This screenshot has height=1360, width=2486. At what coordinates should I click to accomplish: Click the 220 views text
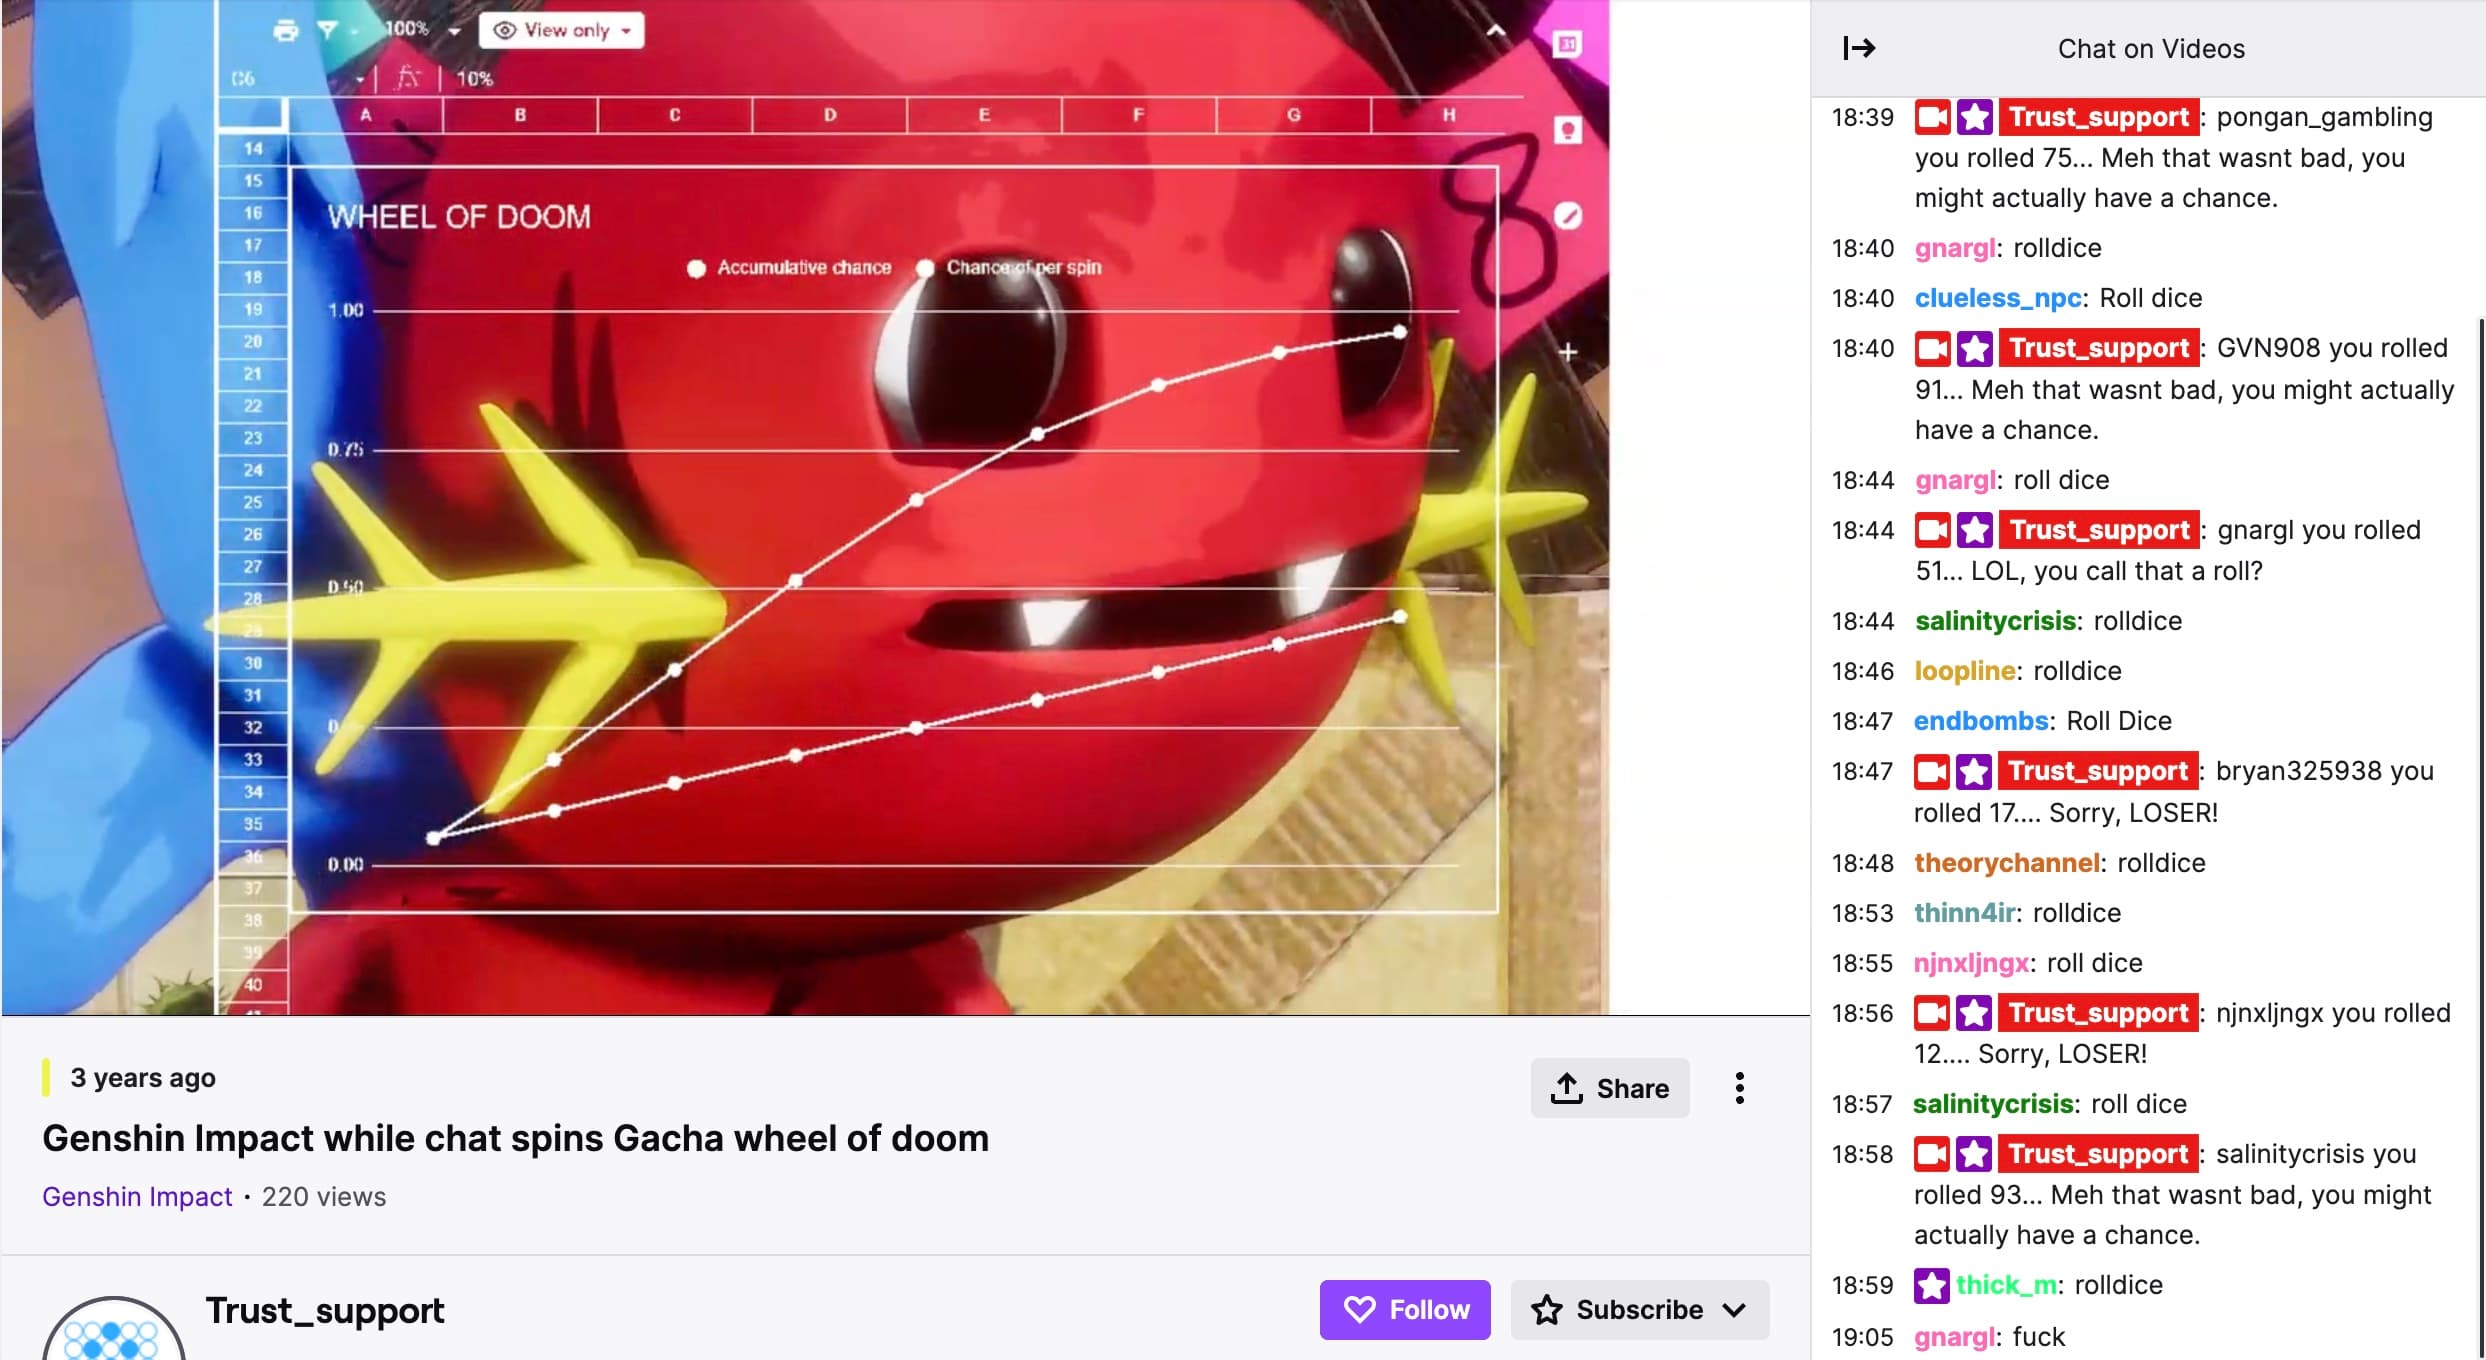click(x=324, y=1196)
